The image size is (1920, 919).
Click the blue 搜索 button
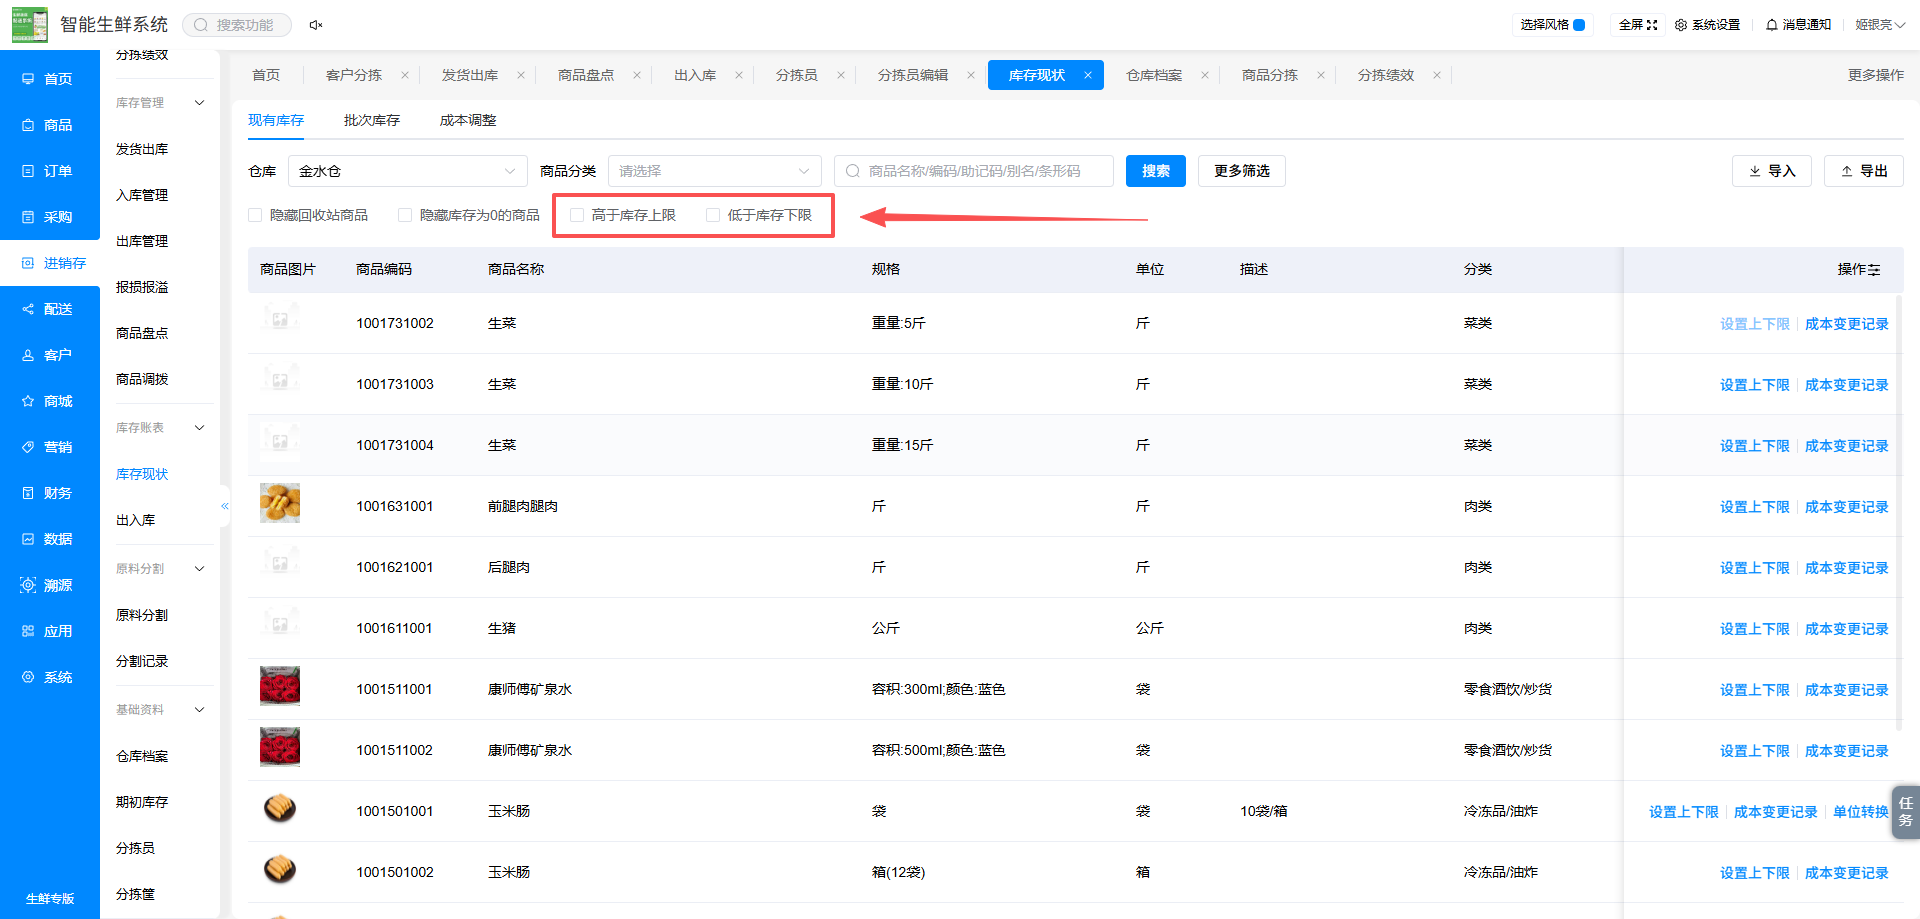coord(1156,171)
